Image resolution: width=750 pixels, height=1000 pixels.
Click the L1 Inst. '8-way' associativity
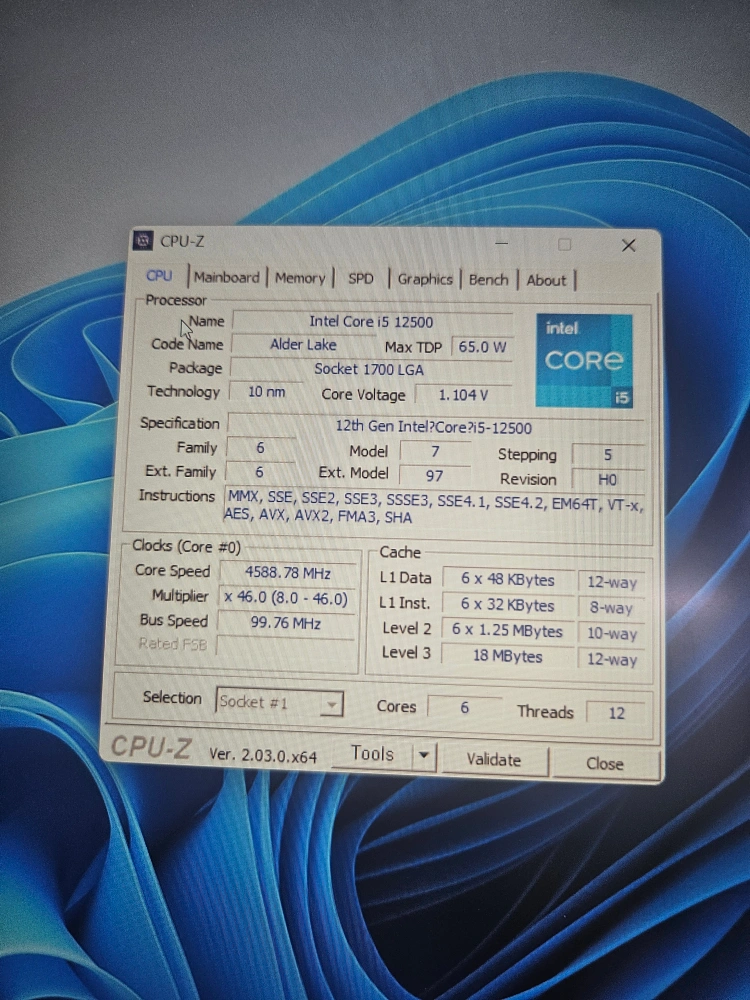611,608
